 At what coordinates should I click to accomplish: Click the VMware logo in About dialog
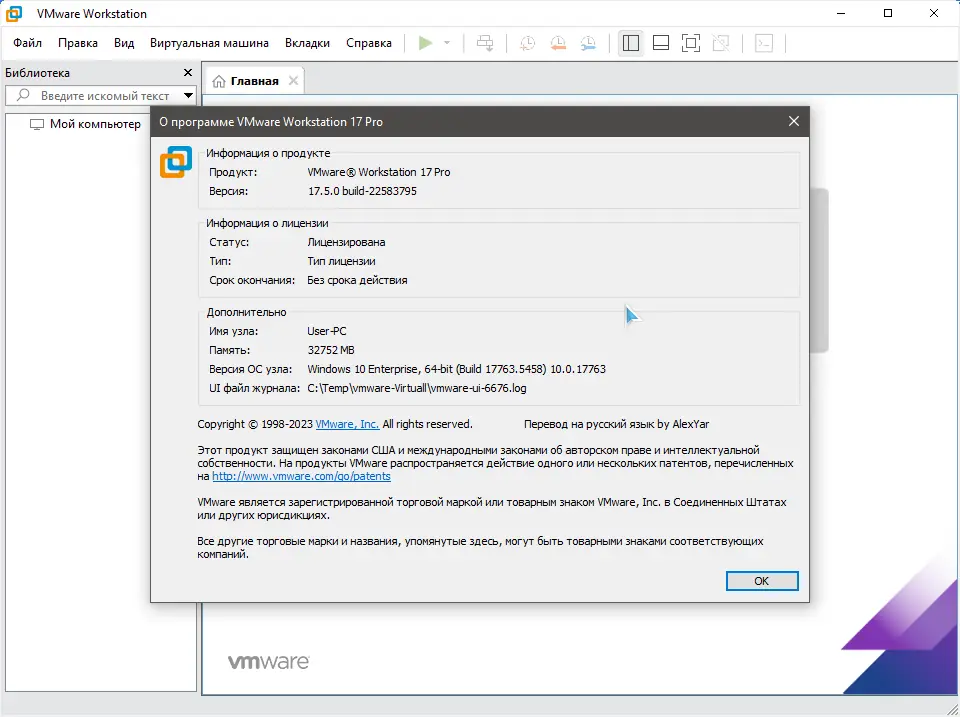[x=176, y=162]
